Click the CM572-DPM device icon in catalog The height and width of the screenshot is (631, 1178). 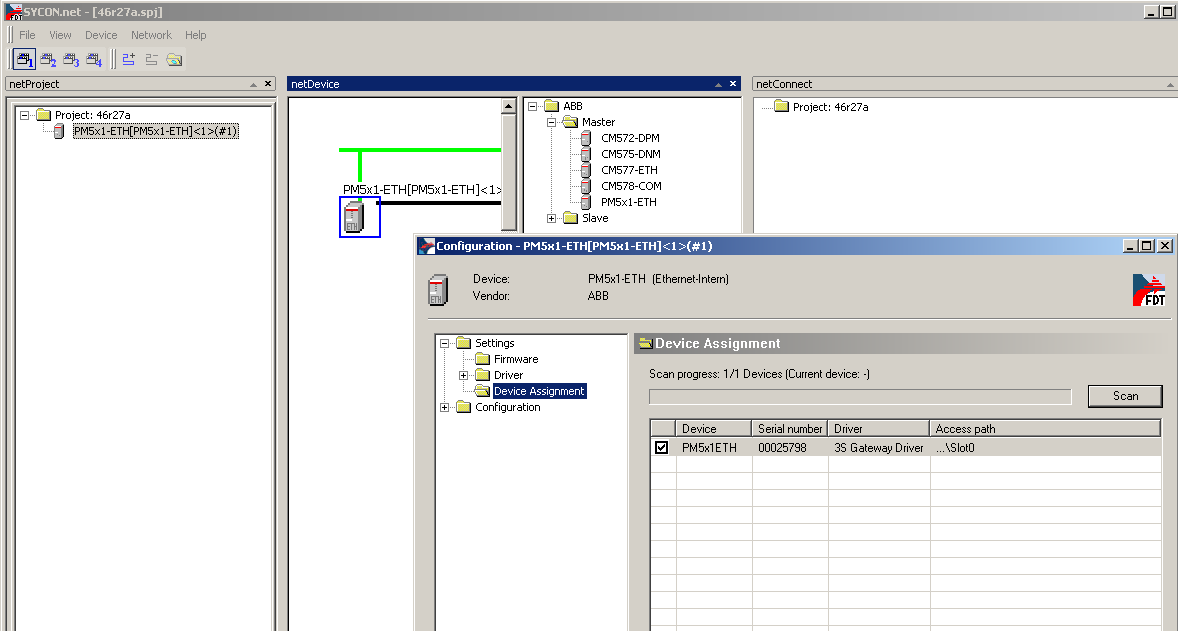pyautogui.click(x=586, y=138)
